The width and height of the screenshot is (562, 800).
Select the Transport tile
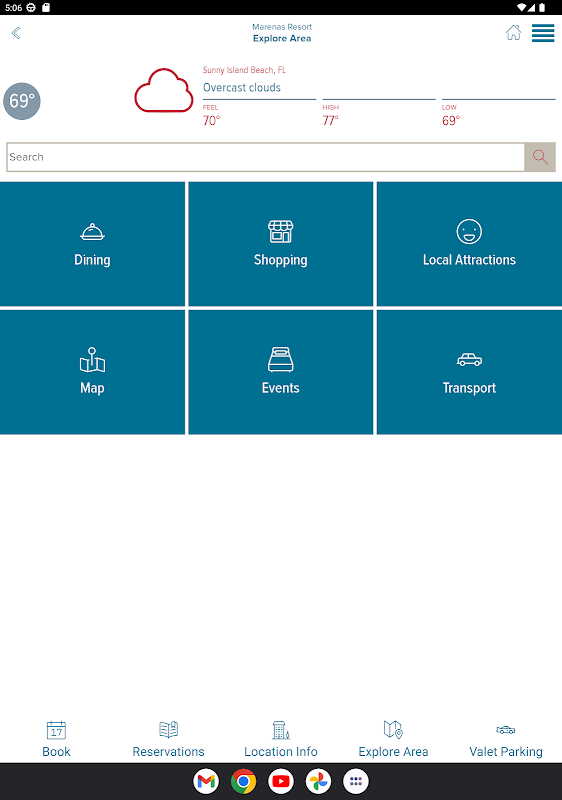[x=469, y=372]
